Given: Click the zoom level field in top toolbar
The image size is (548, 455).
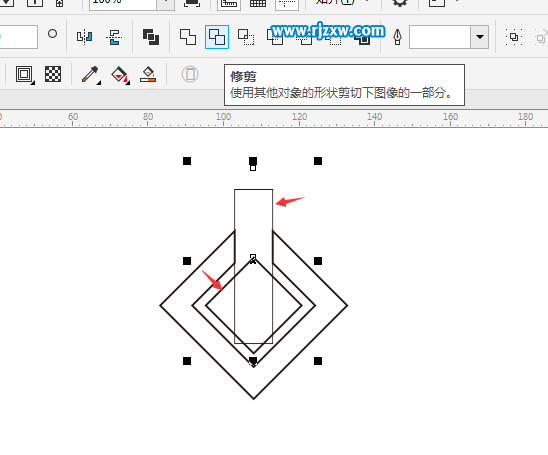Looking at the screenshot, I should (x=122, y=3).
